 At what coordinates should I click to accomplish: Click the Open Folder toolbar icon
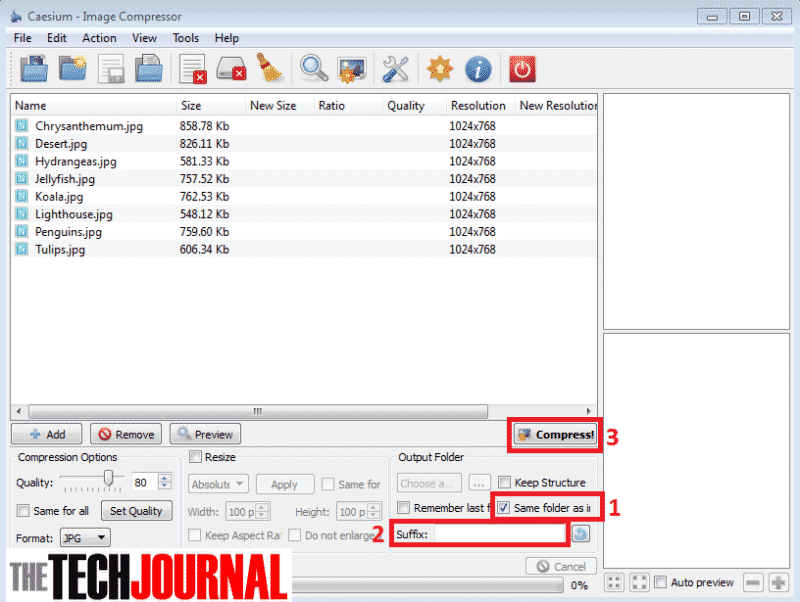click(x=73, y=69)
